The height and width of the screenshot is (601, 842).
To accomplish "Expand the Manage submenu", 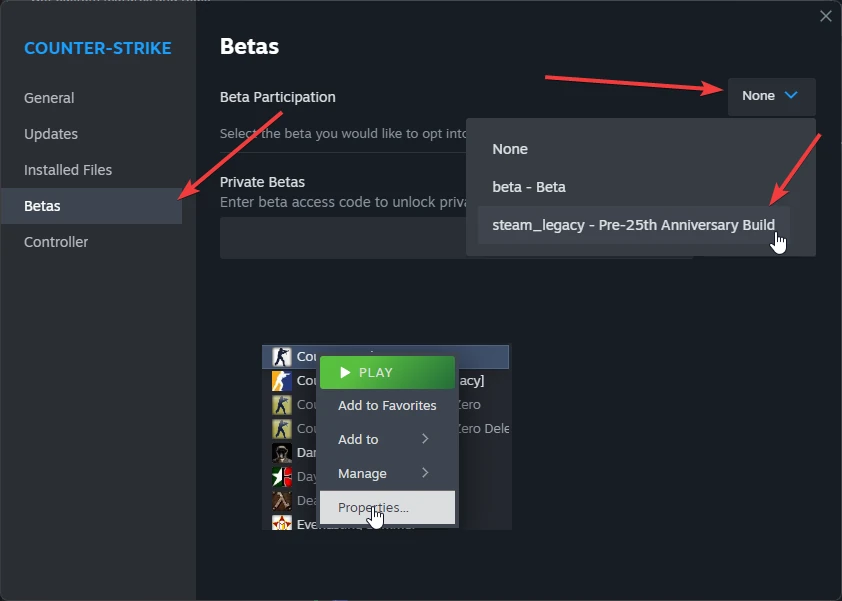I will [387, 473].
